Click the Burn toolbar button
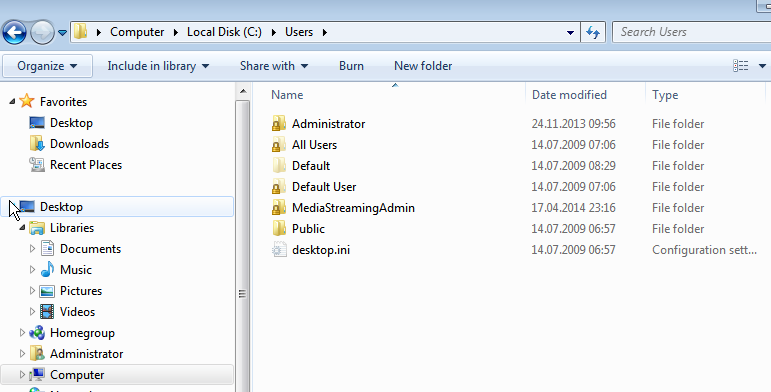 [x=352, y=66]
